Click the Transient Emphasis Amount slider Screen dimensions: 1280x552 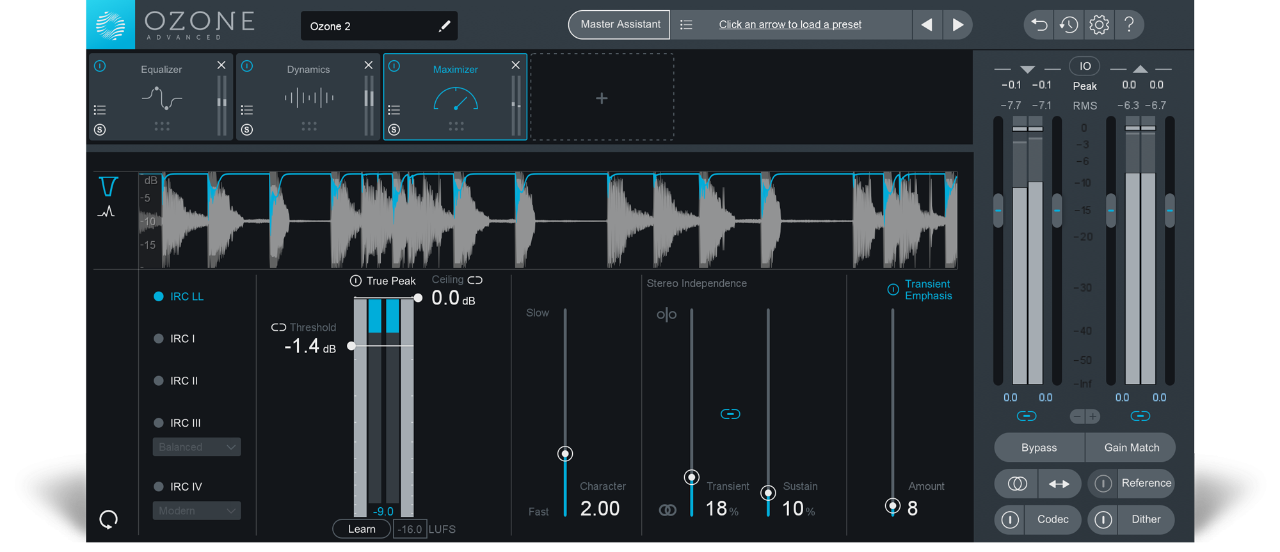(x=893, y=506)
